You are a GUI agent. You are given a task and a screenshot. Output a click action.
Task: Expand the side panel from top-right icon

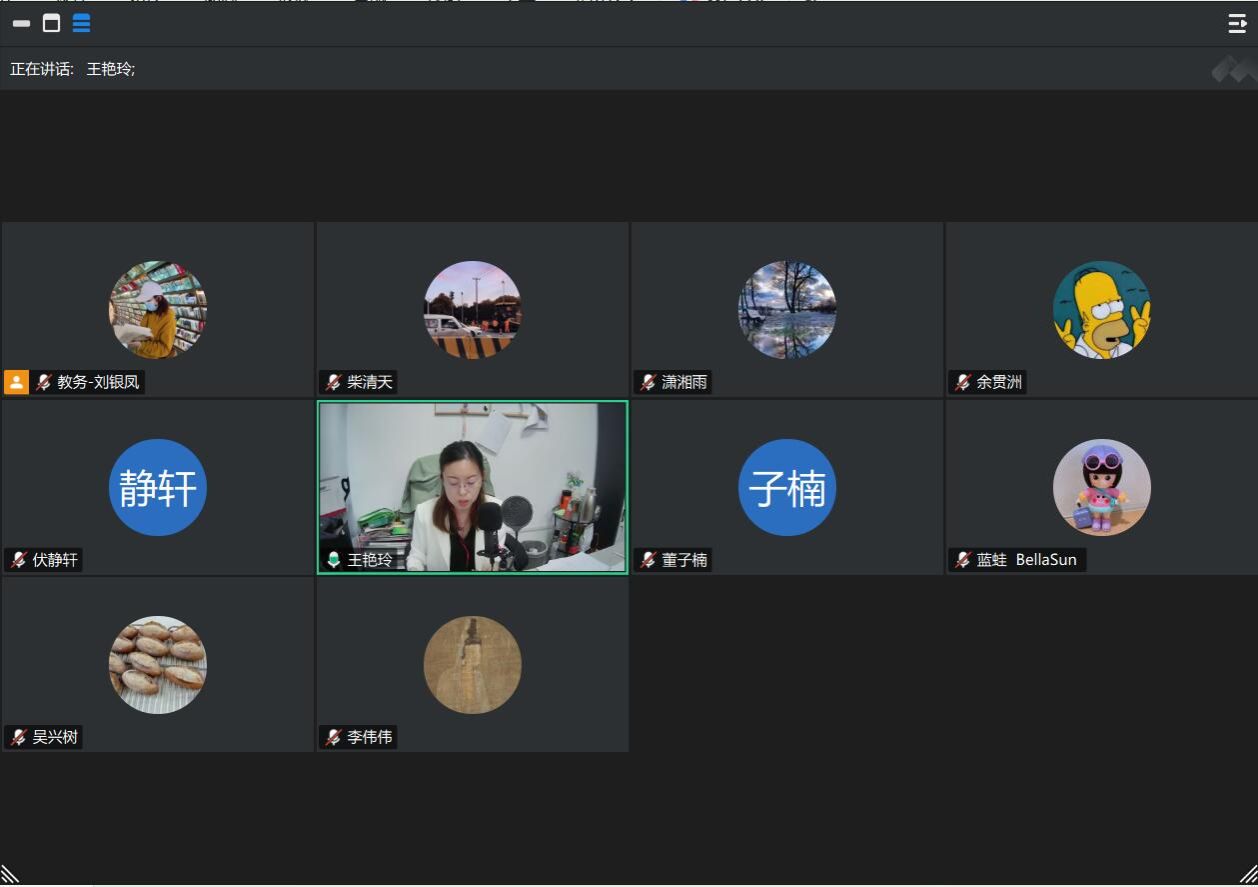pos(1237,24)
